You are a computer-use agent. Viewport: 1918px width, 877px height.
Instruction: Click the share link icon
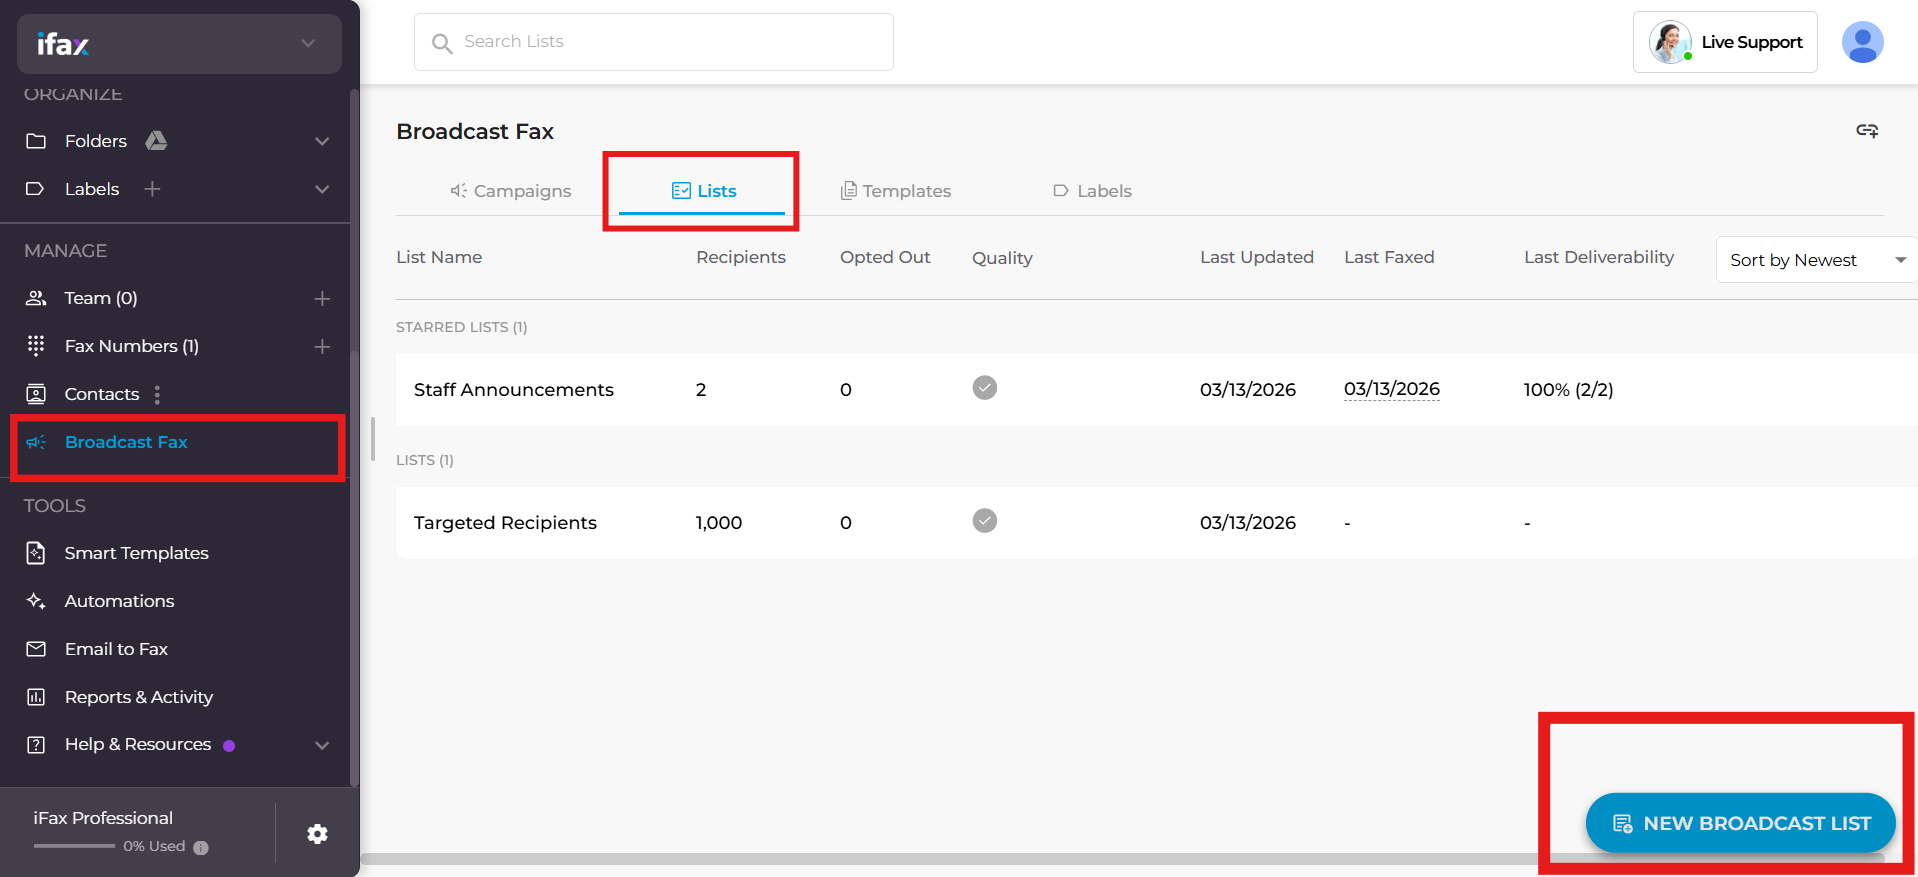pos(1866,131)
